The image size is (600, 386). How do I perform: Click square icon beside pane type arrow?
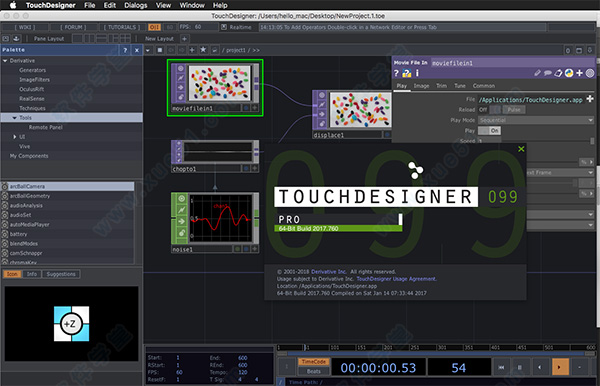[160, 50]
